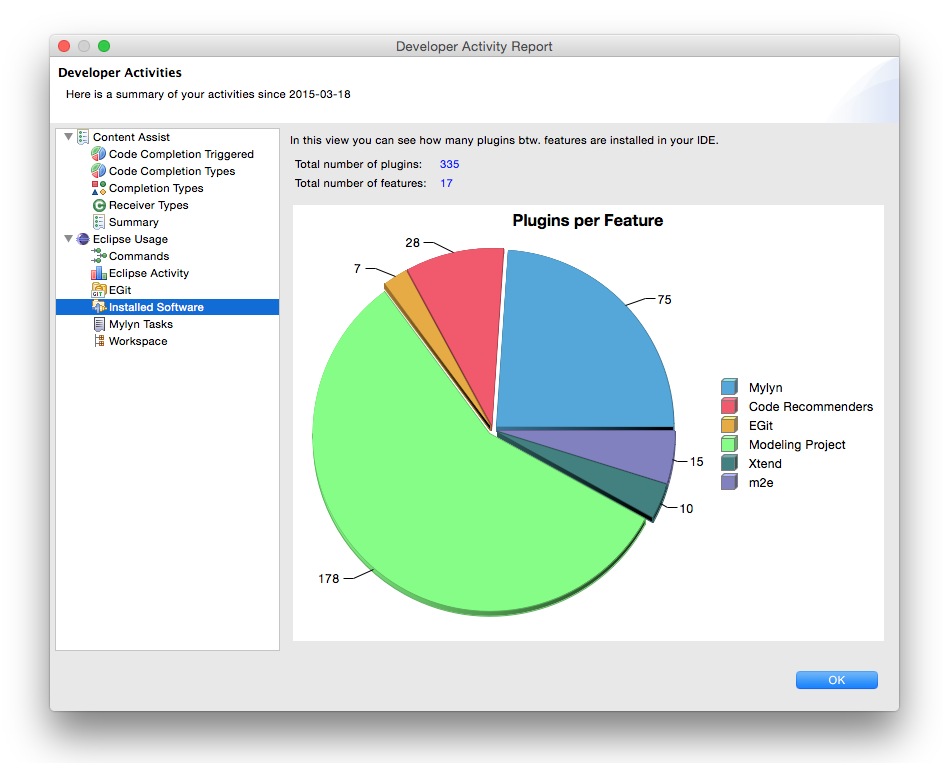Open the Mylyn Tasks report

coord(141,324)
